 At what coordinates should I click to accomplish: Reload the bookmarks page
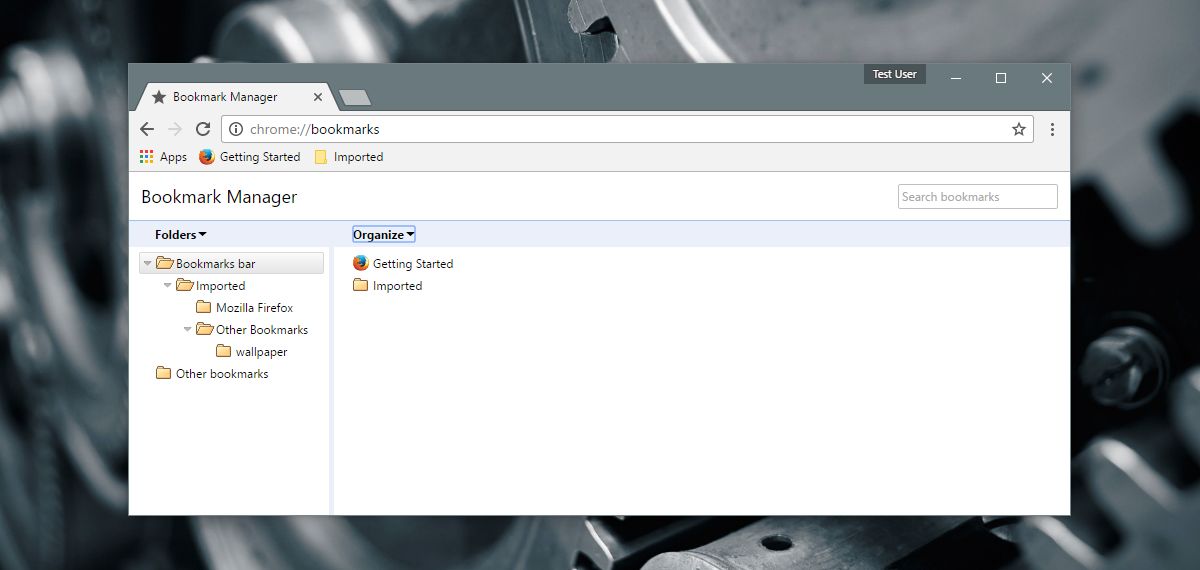coord(203,129)
